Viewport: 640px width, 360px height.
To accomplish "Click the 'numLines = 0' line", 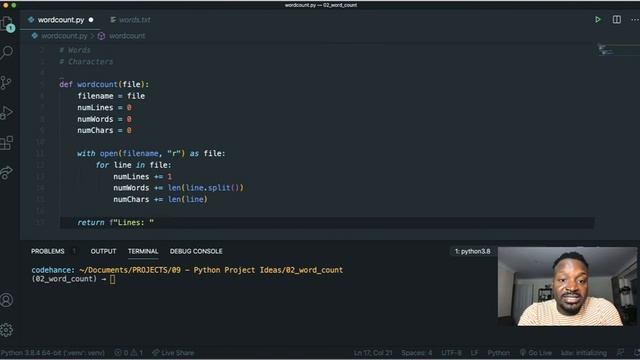I will (x=104, y=107).
